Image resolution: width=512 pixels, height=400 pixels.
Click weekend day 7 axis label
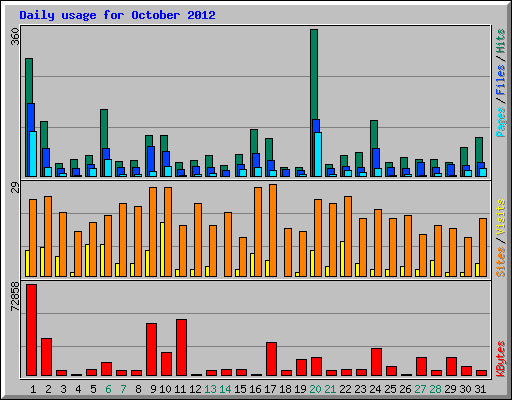coord(123,389)
